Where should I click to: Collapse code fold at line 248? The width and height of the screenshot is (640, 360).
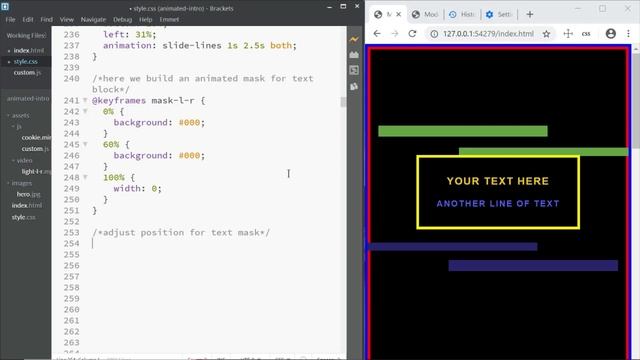(x=85, y=177)
